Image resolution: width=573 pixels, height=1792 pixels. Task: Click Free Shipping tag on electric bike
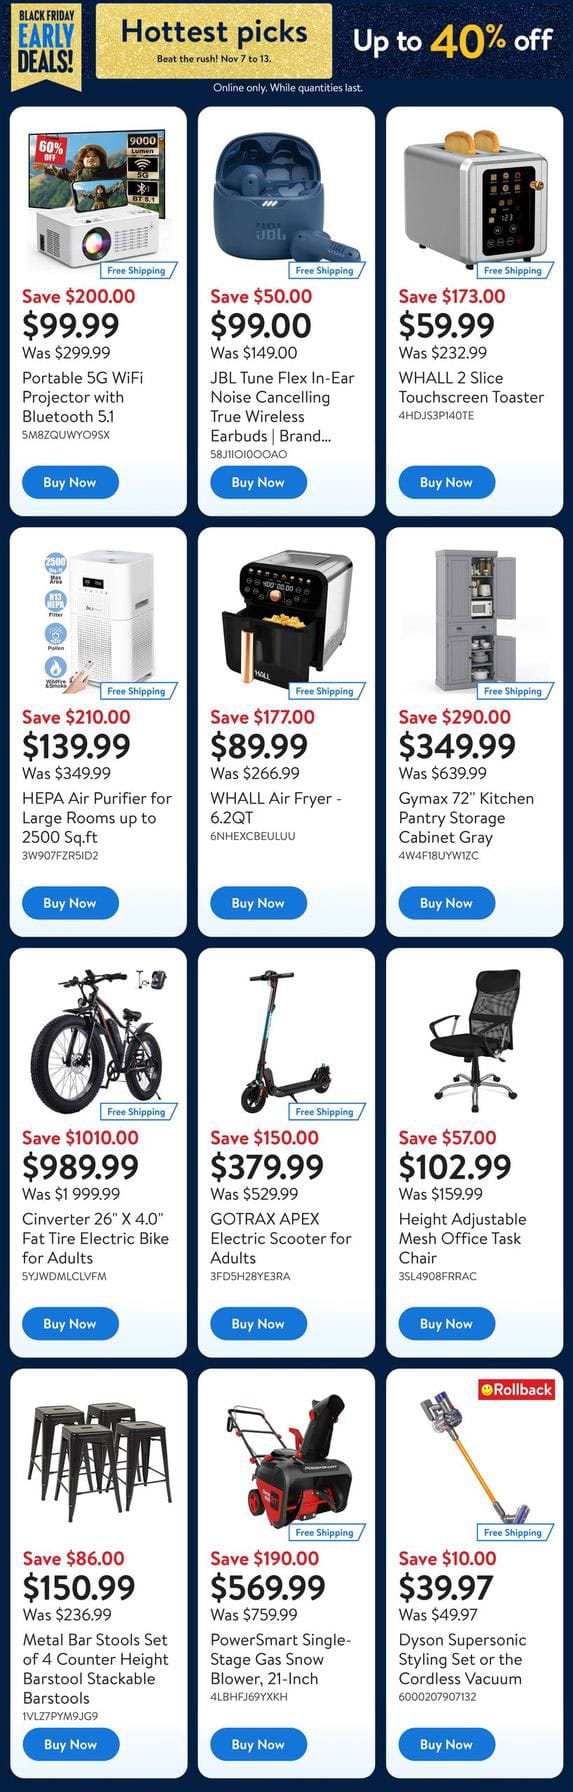(138, 1111)
